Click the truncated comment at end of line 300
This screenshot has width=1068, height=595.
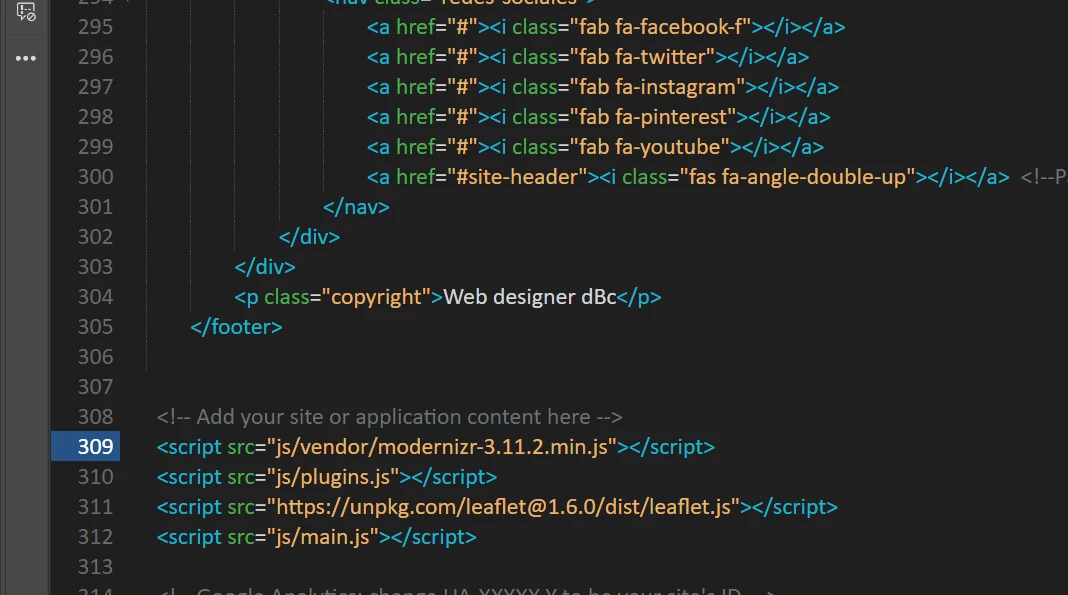pos(1043,177)
